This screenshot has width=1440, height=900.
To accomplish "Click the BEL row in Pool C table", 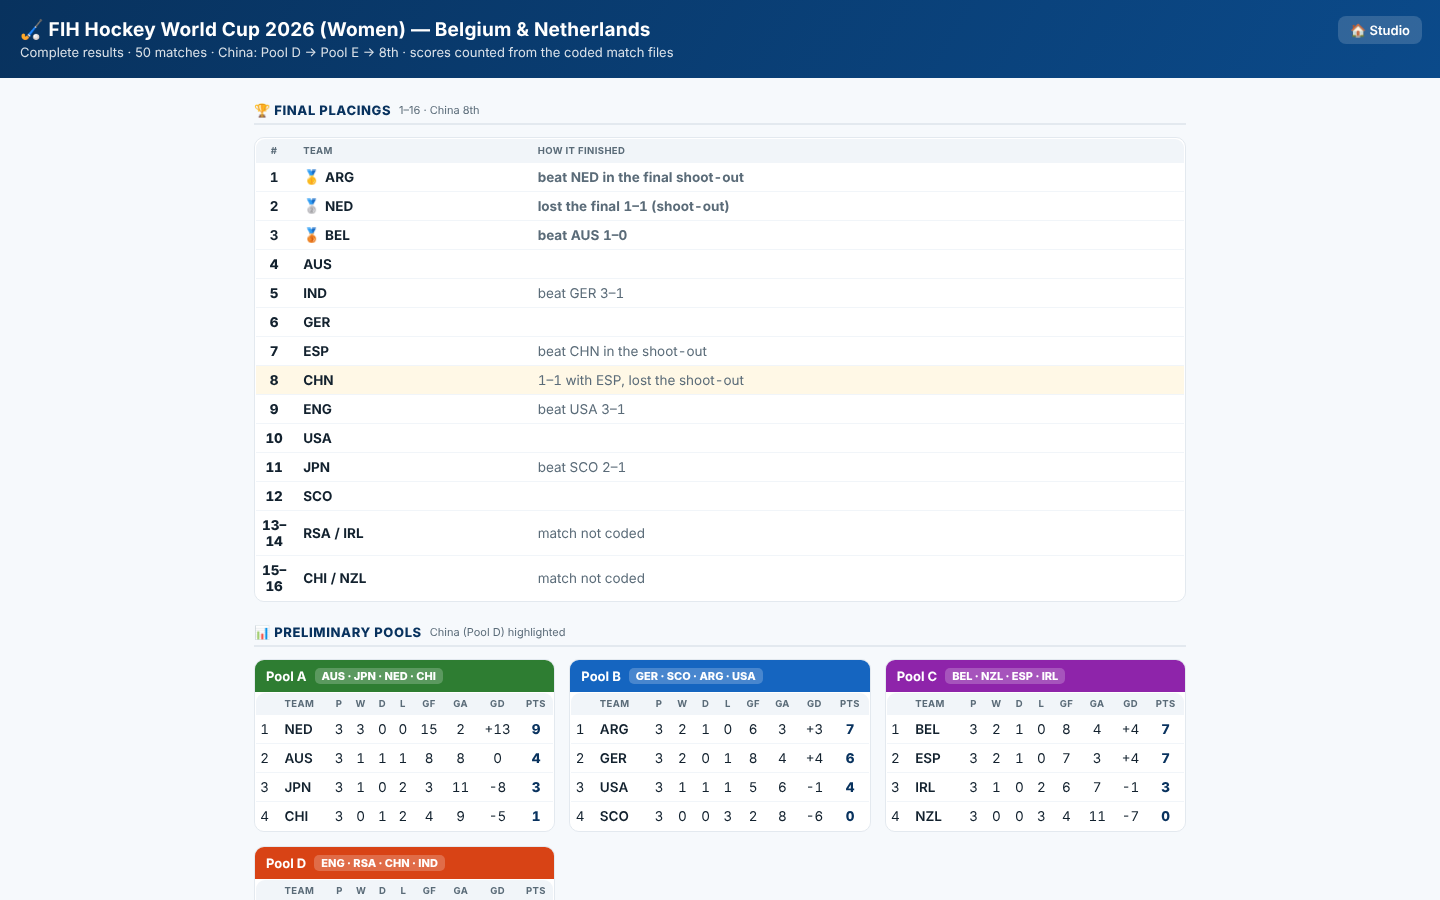I will coord(1035,729).
